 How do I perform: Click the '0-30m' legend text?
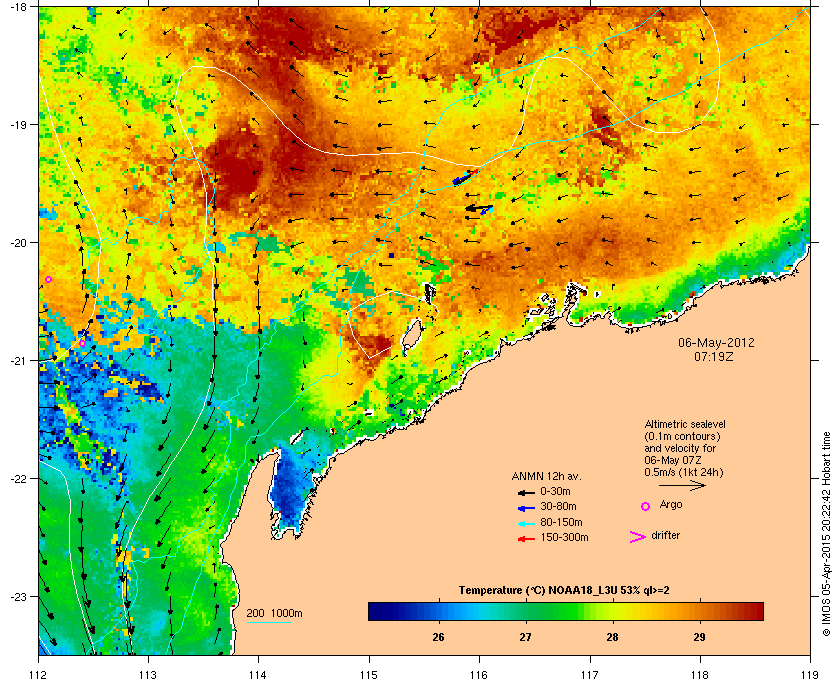(555, 491)
